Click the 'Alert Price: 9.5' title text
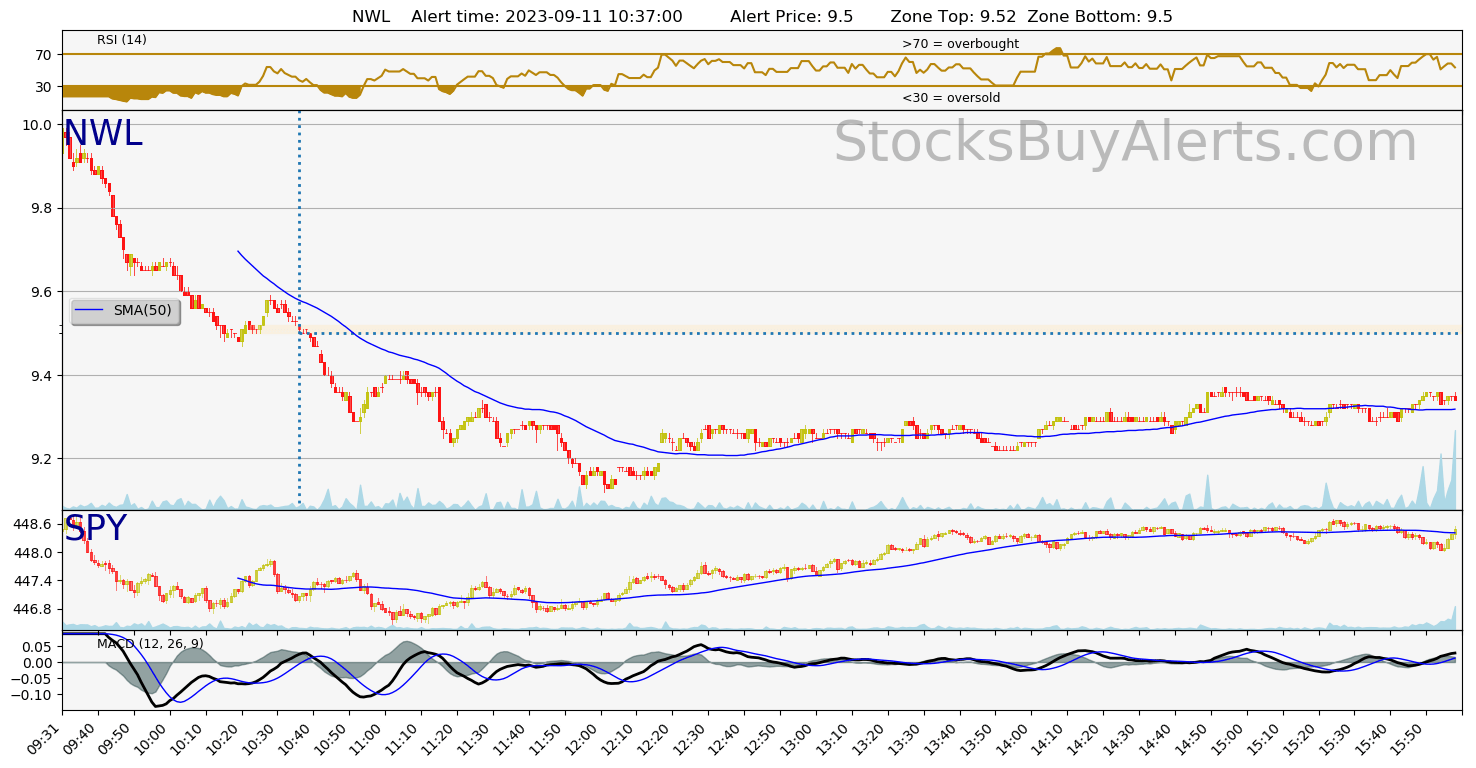Screen dimensions: 1476x768 [791, 17]
